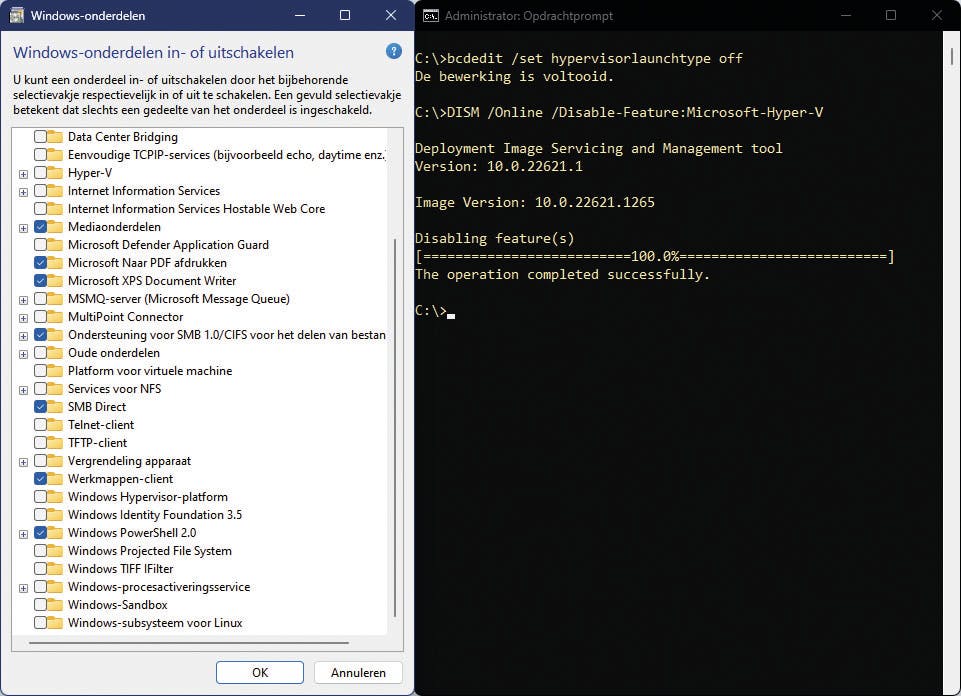Select the Windows Hypervisor-platform item
Screen dimensions: 961x696
click(x=147, y=497)
